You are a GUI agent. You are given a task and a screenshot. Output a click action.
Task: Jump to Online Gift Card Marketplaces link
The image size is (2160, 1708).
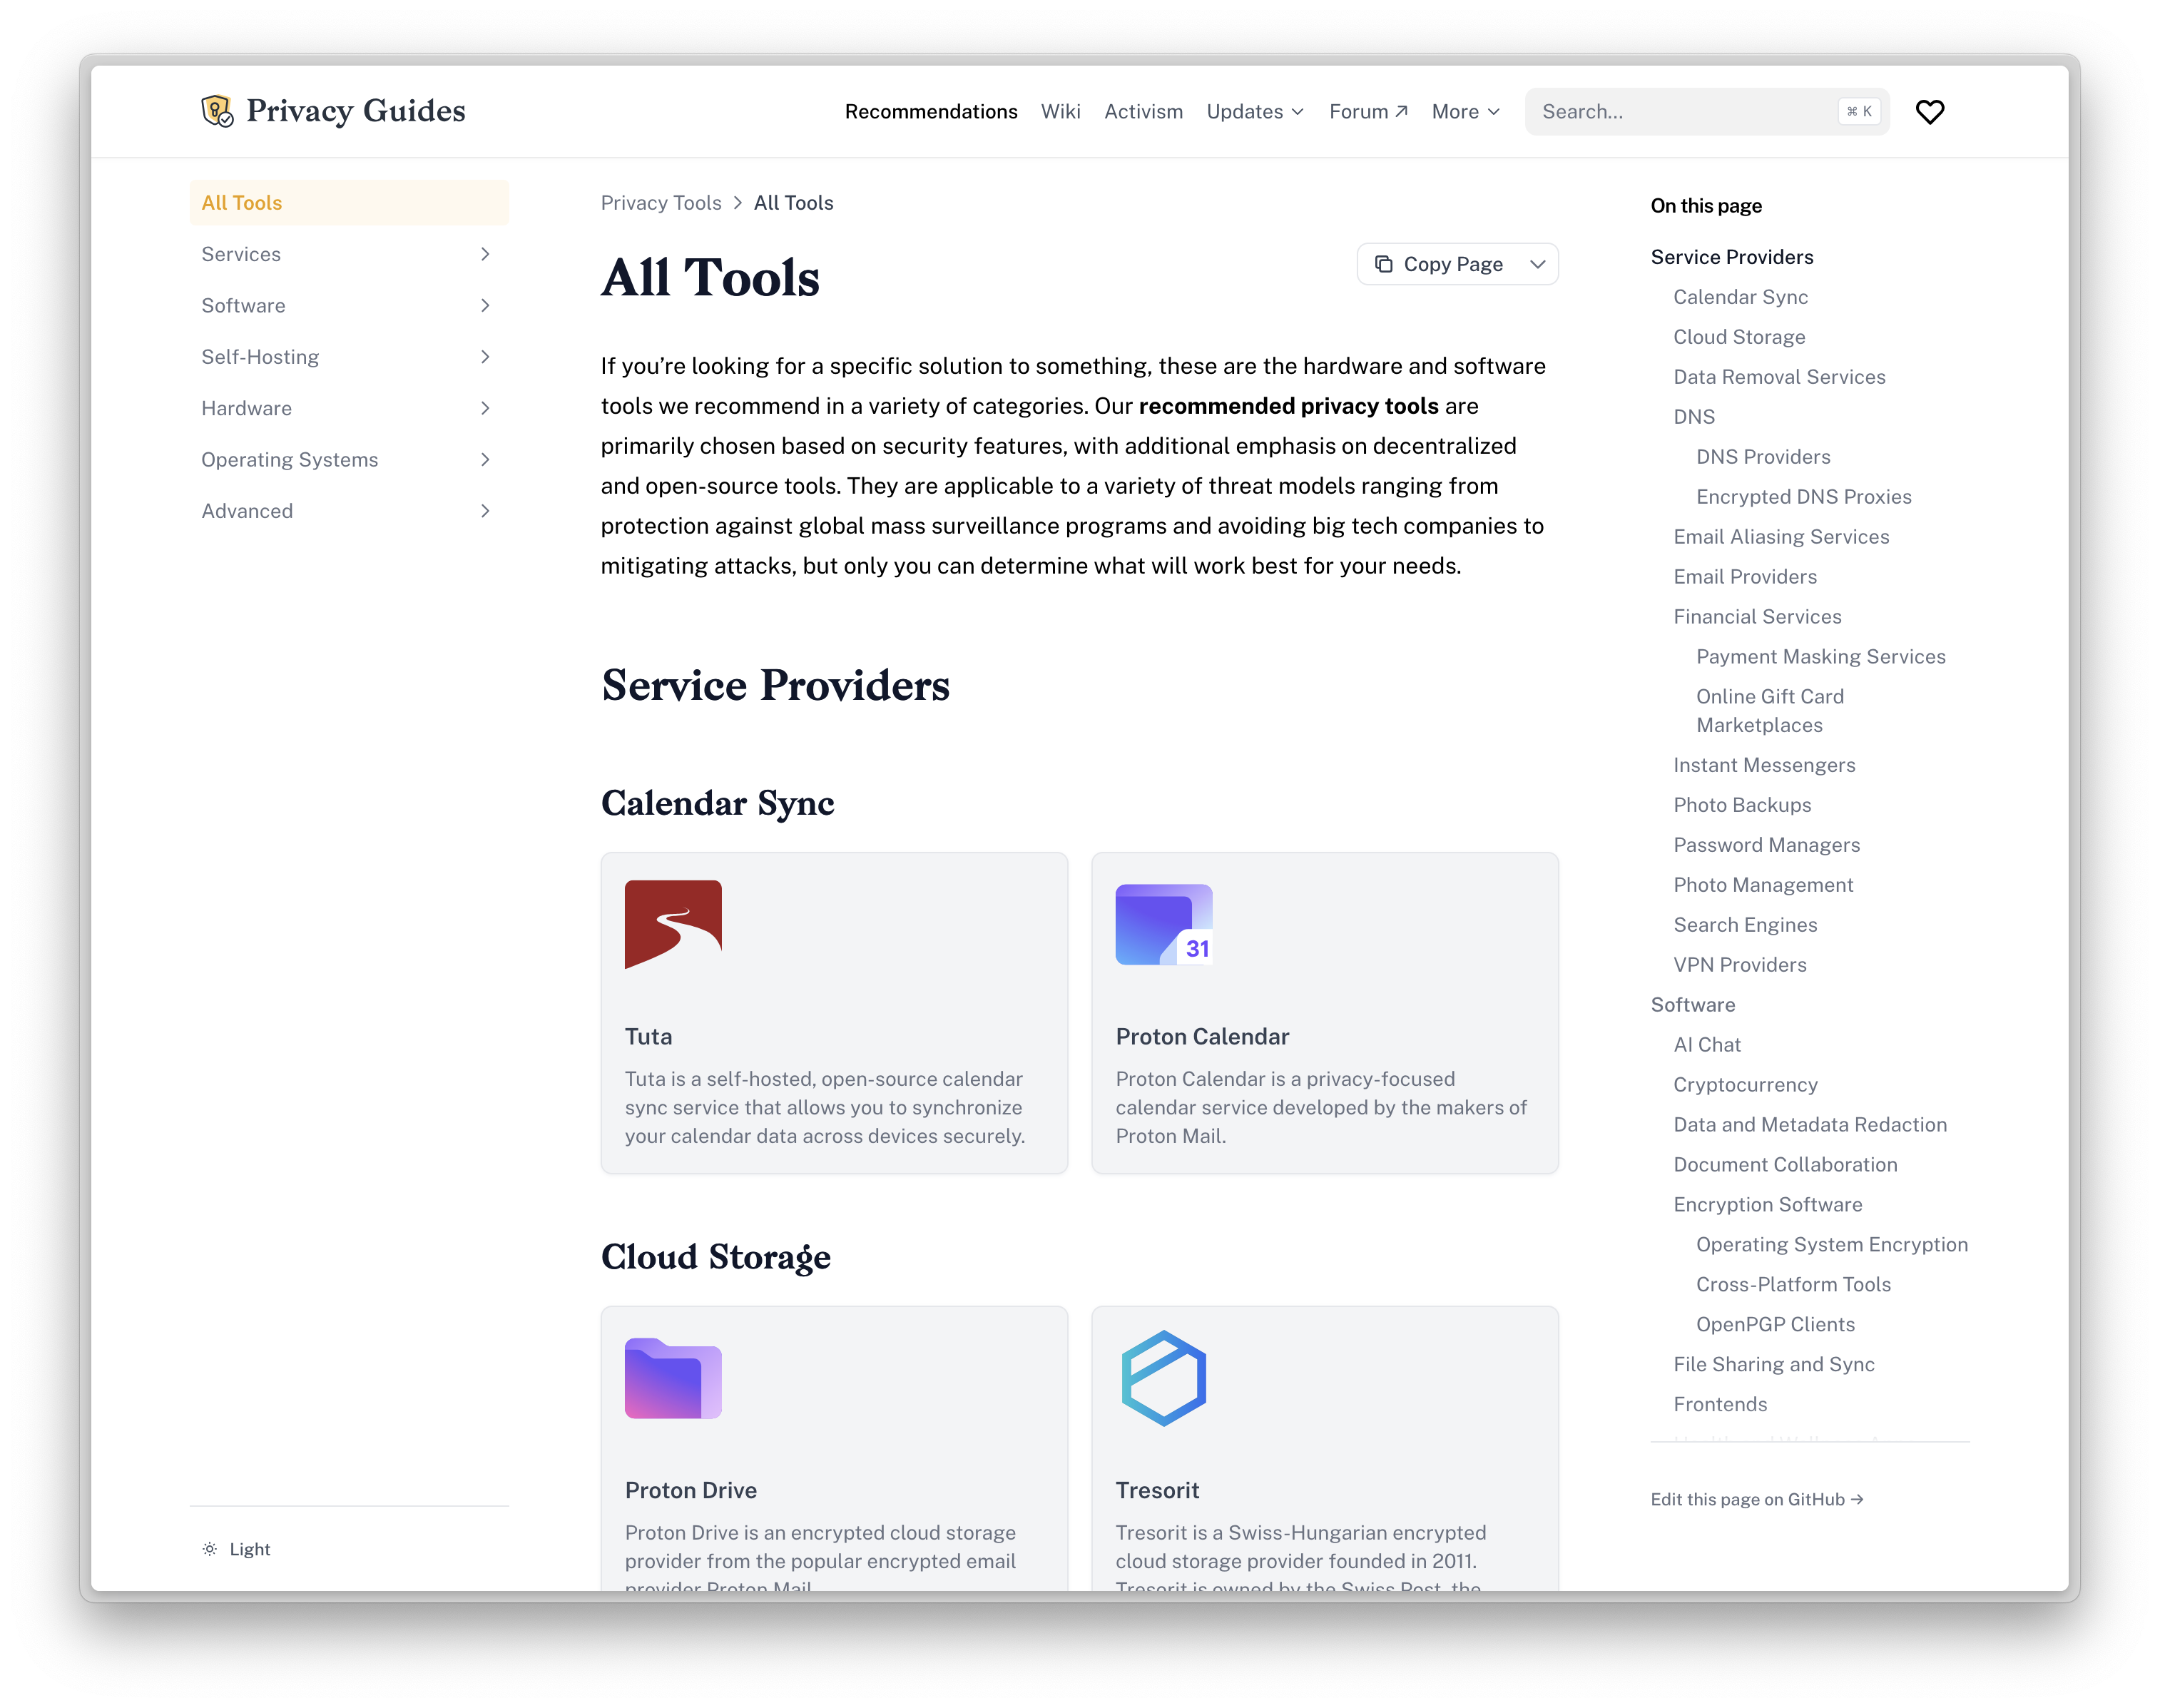[x=1770, y=711]
